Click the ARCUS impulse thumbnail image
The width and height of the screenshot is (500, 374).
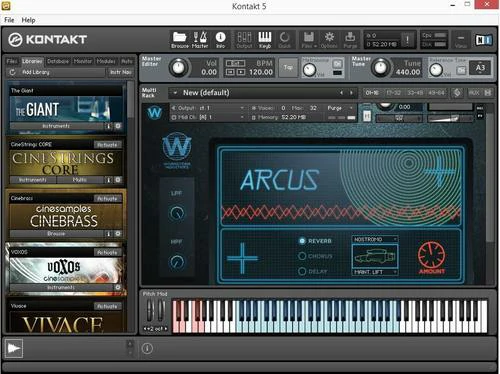[375, 256]
